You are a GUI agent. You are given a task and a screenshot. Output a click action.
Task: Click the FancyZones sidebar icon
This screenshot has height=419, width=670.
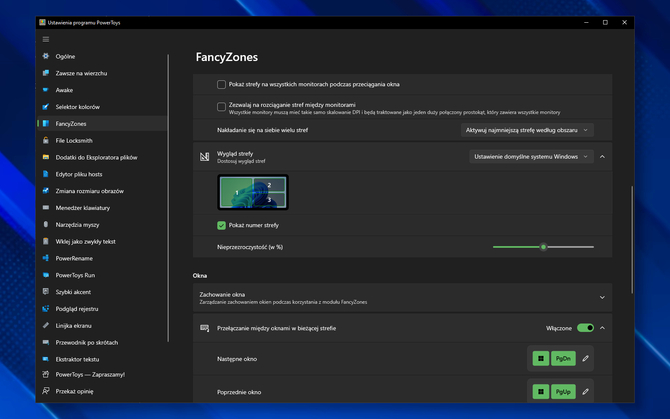coord(46,123)
